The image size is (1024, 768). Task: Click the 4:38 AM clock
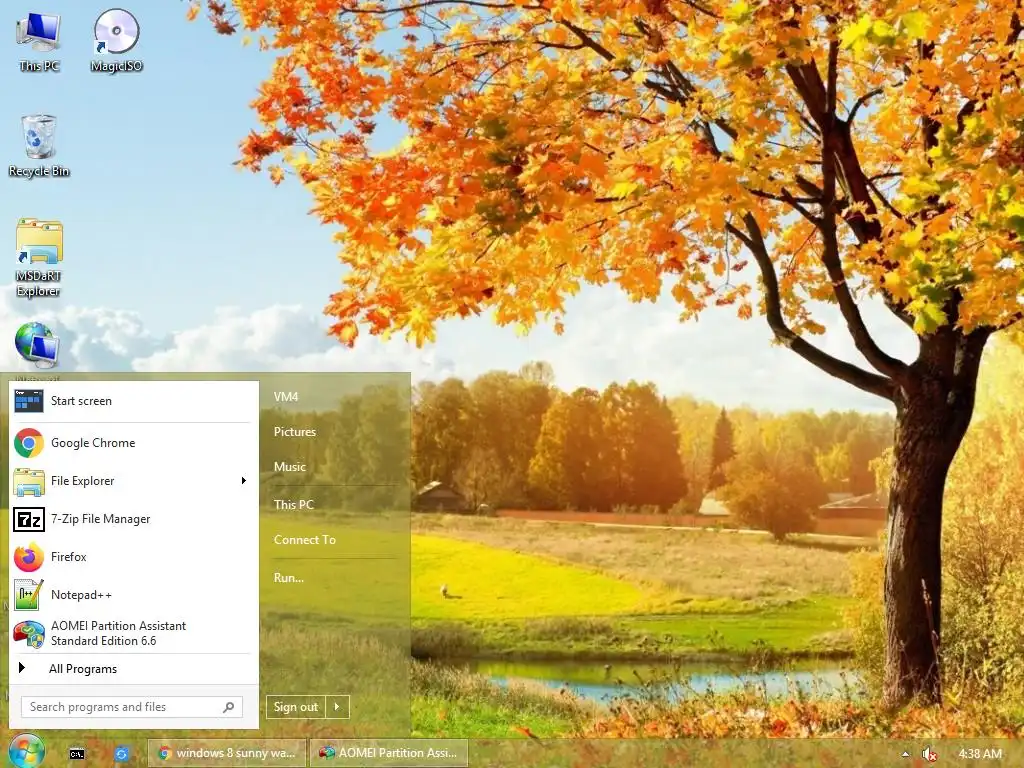980,754
